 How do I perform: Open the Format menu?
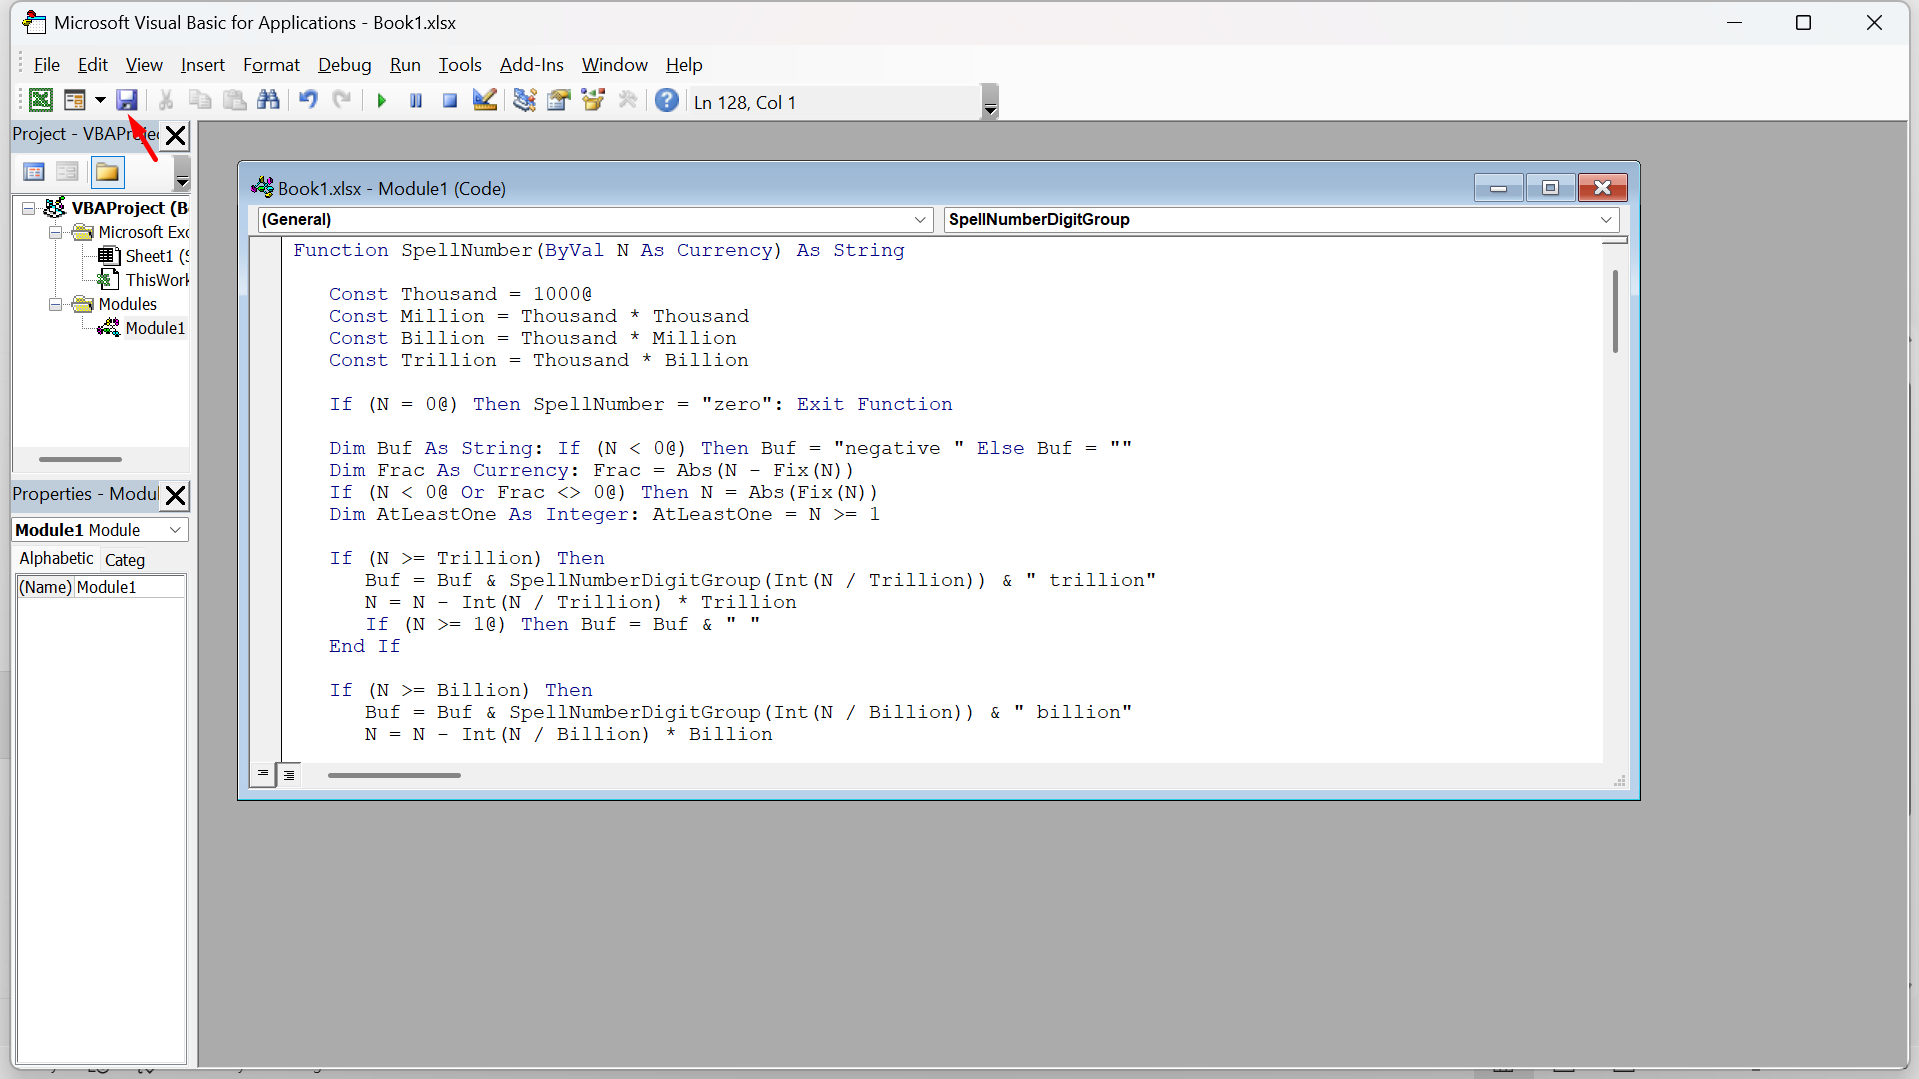point(271,64)
